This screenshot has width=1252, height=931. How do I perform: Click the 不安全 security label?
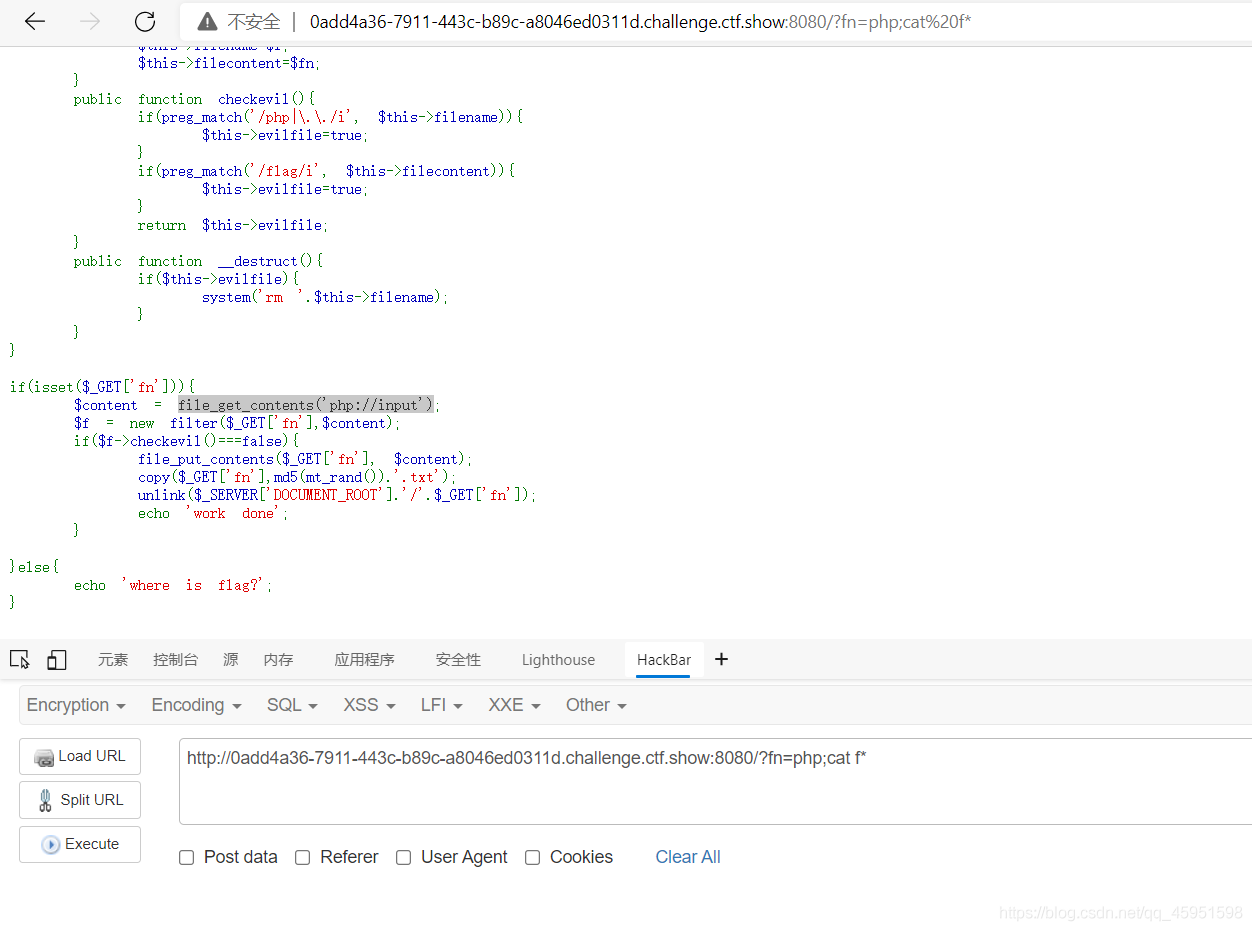pos(254,22)
